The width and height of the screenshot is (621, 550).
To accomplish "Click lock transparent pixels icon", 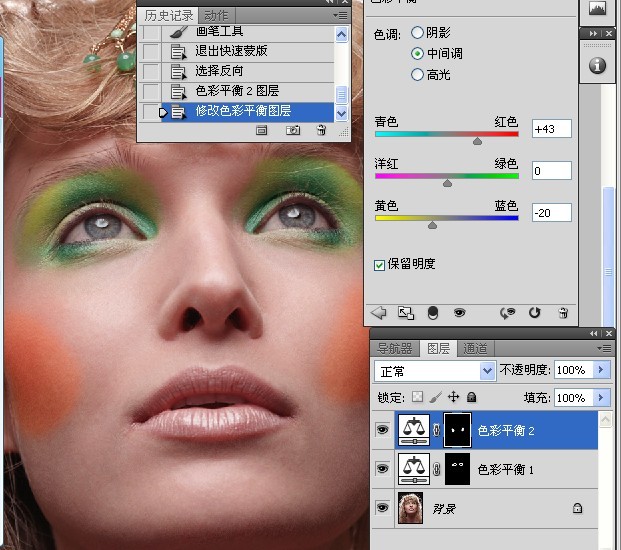I will coord(417,397).
